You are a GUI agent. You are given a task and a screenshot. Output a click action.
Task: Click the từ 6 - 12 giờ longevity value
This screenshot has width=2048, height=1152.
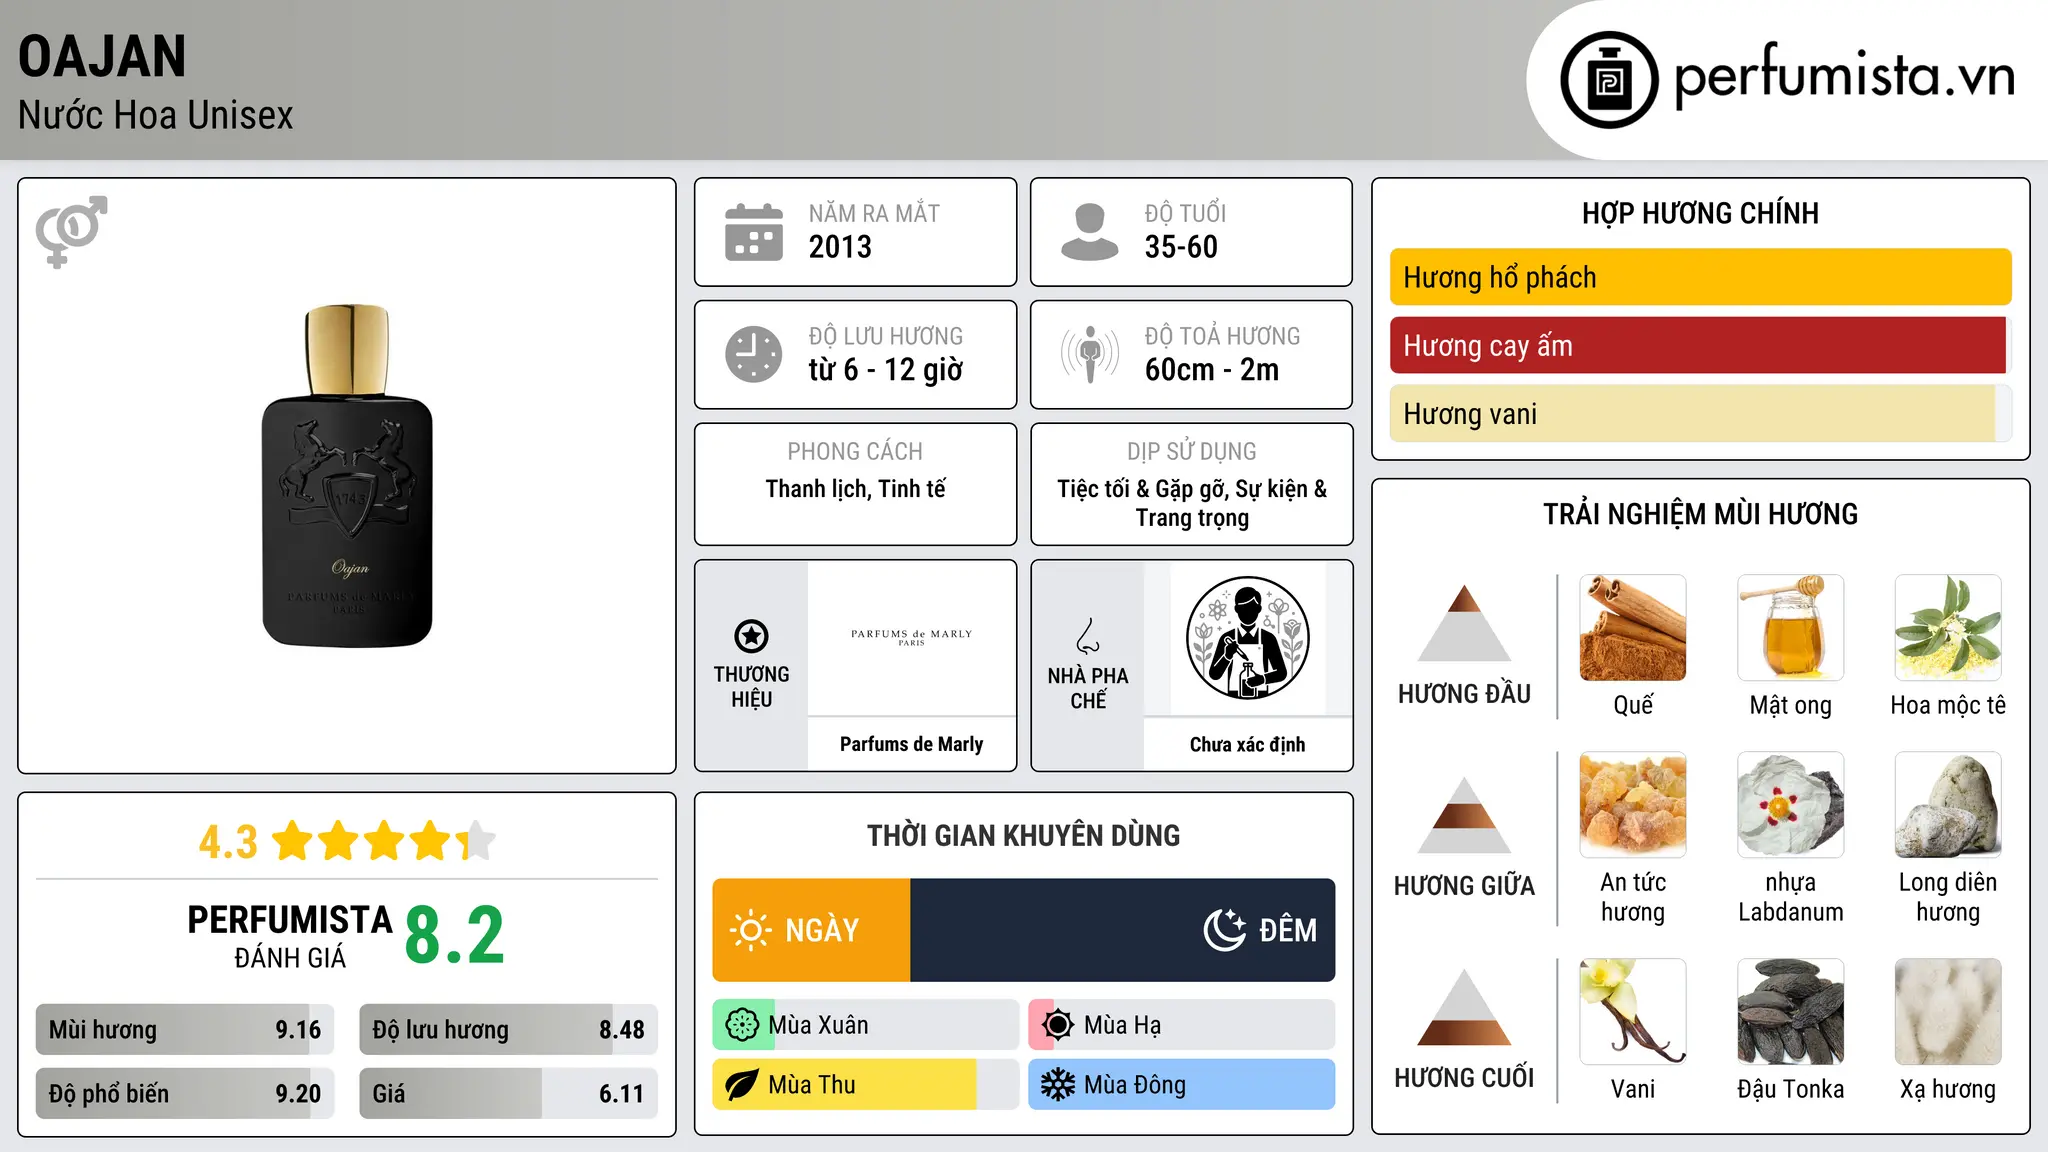click(886, 370)
